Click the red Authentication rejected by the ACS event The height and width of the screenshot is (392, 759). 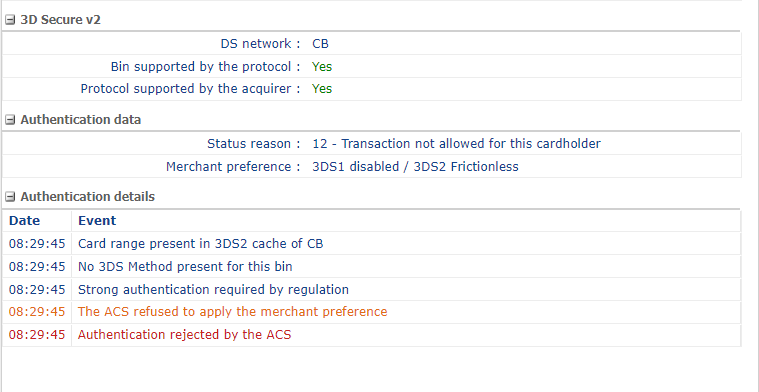click(184, 334)
